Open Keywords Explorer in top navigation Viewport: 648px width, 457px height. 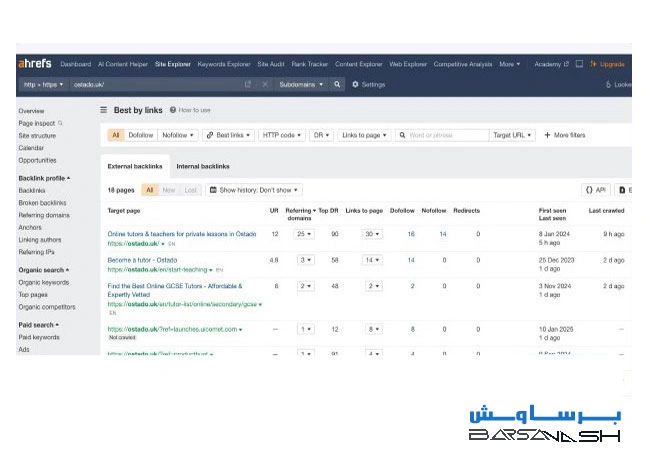pos(224,64)
